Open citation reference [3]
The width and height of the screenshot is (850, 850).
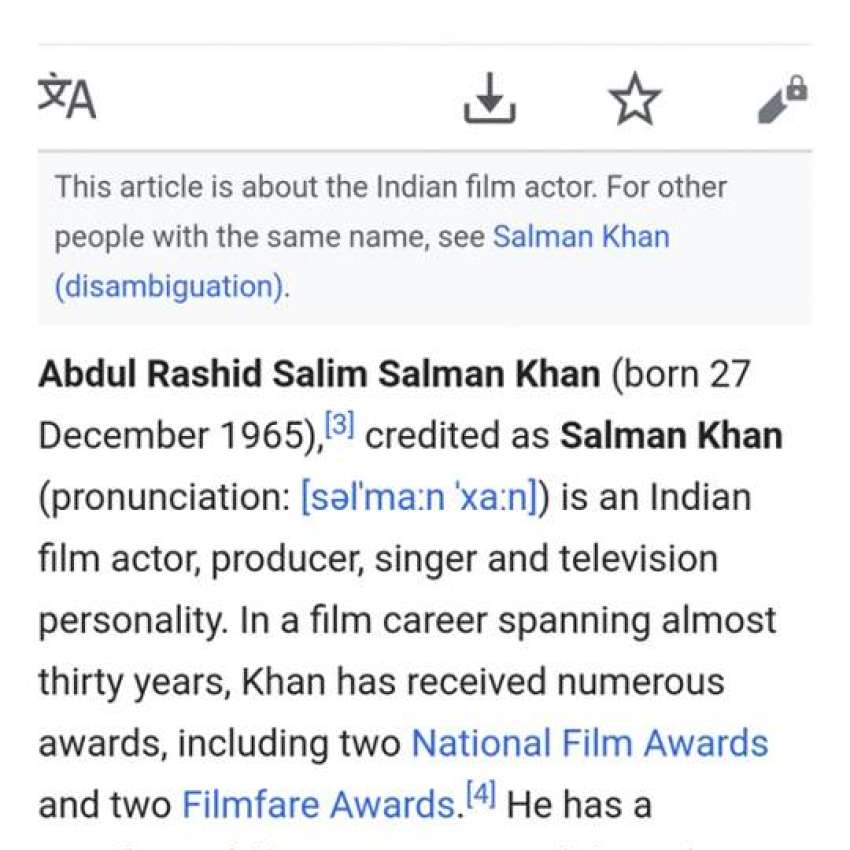coord(340,425)
